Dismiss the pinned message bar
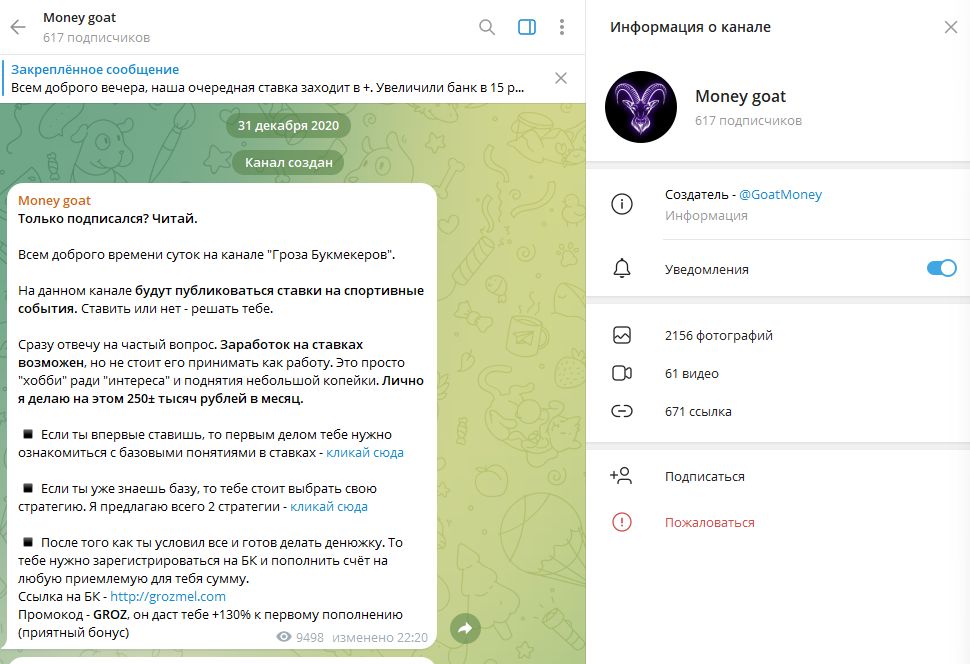Screen dimensions: 970x664 [560, 78]
